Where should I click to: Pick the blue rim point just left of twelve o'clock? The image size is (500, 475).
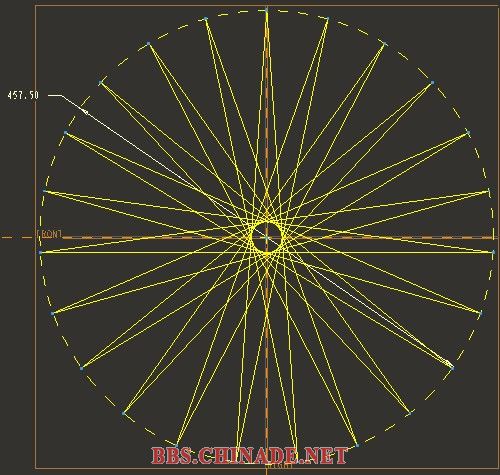pos(205,19)
